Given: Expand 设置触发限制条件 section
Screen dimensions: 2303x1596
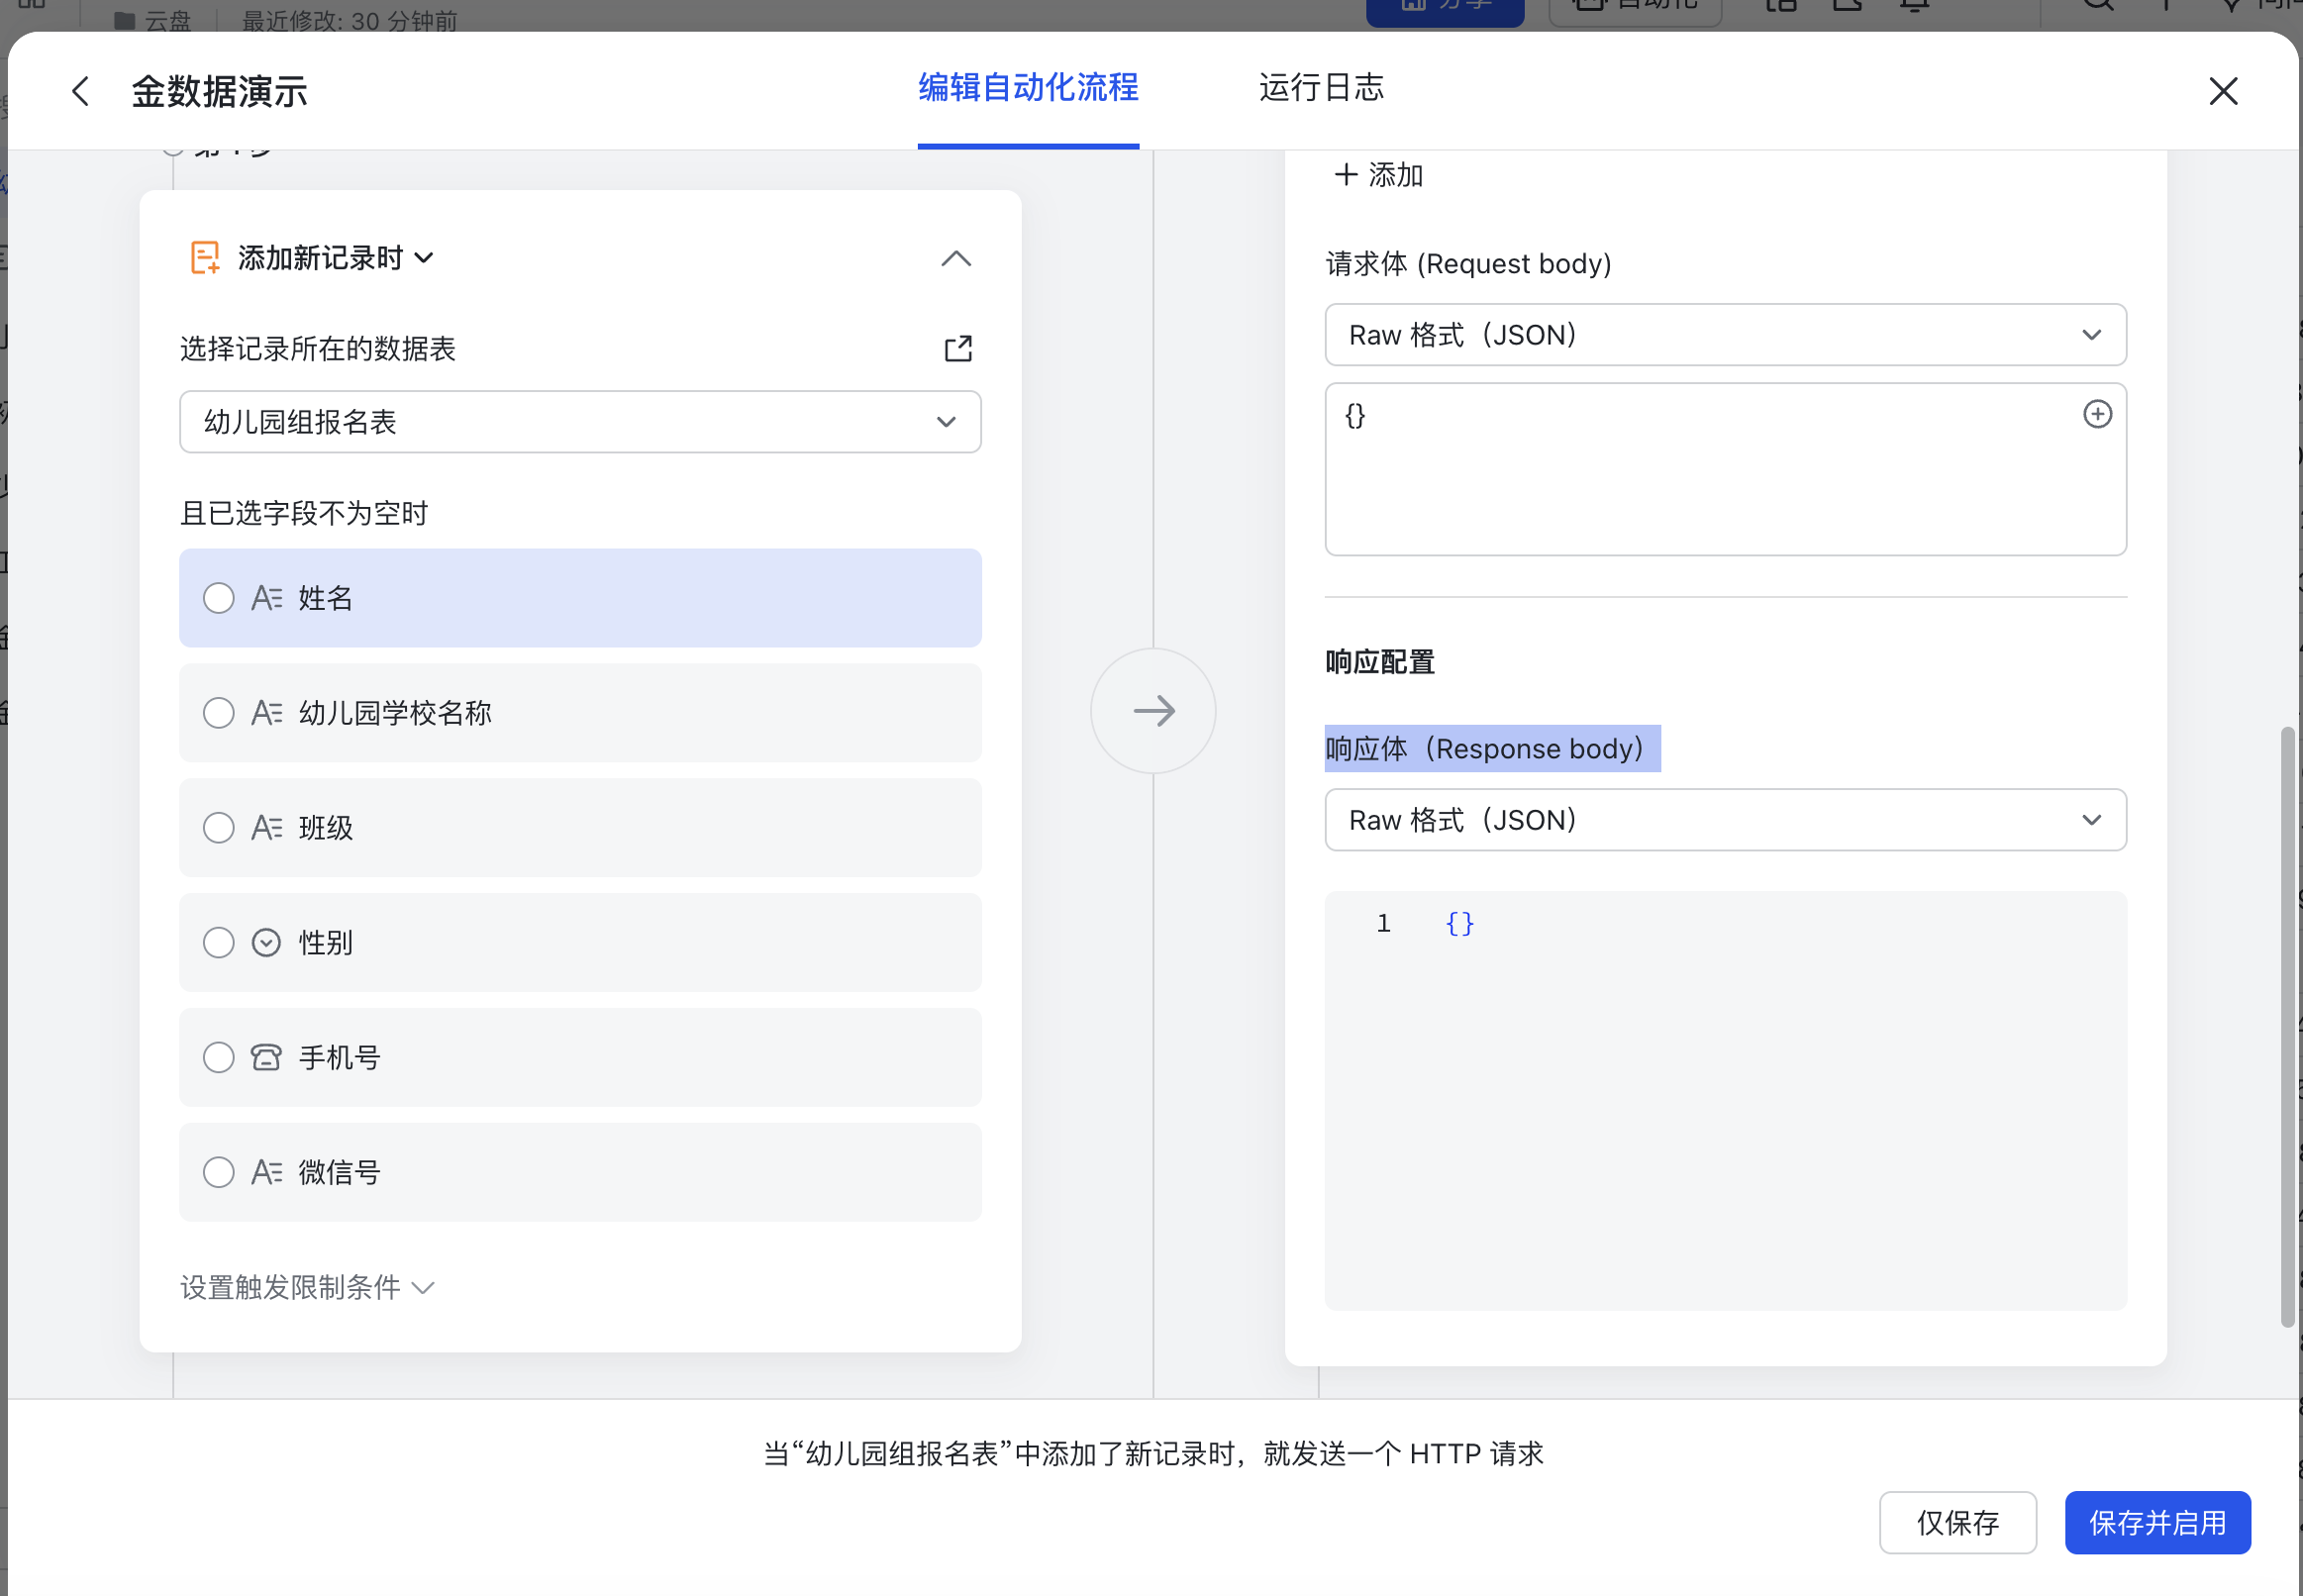Looking at the screenshot, I should [x=307, y=1287].
